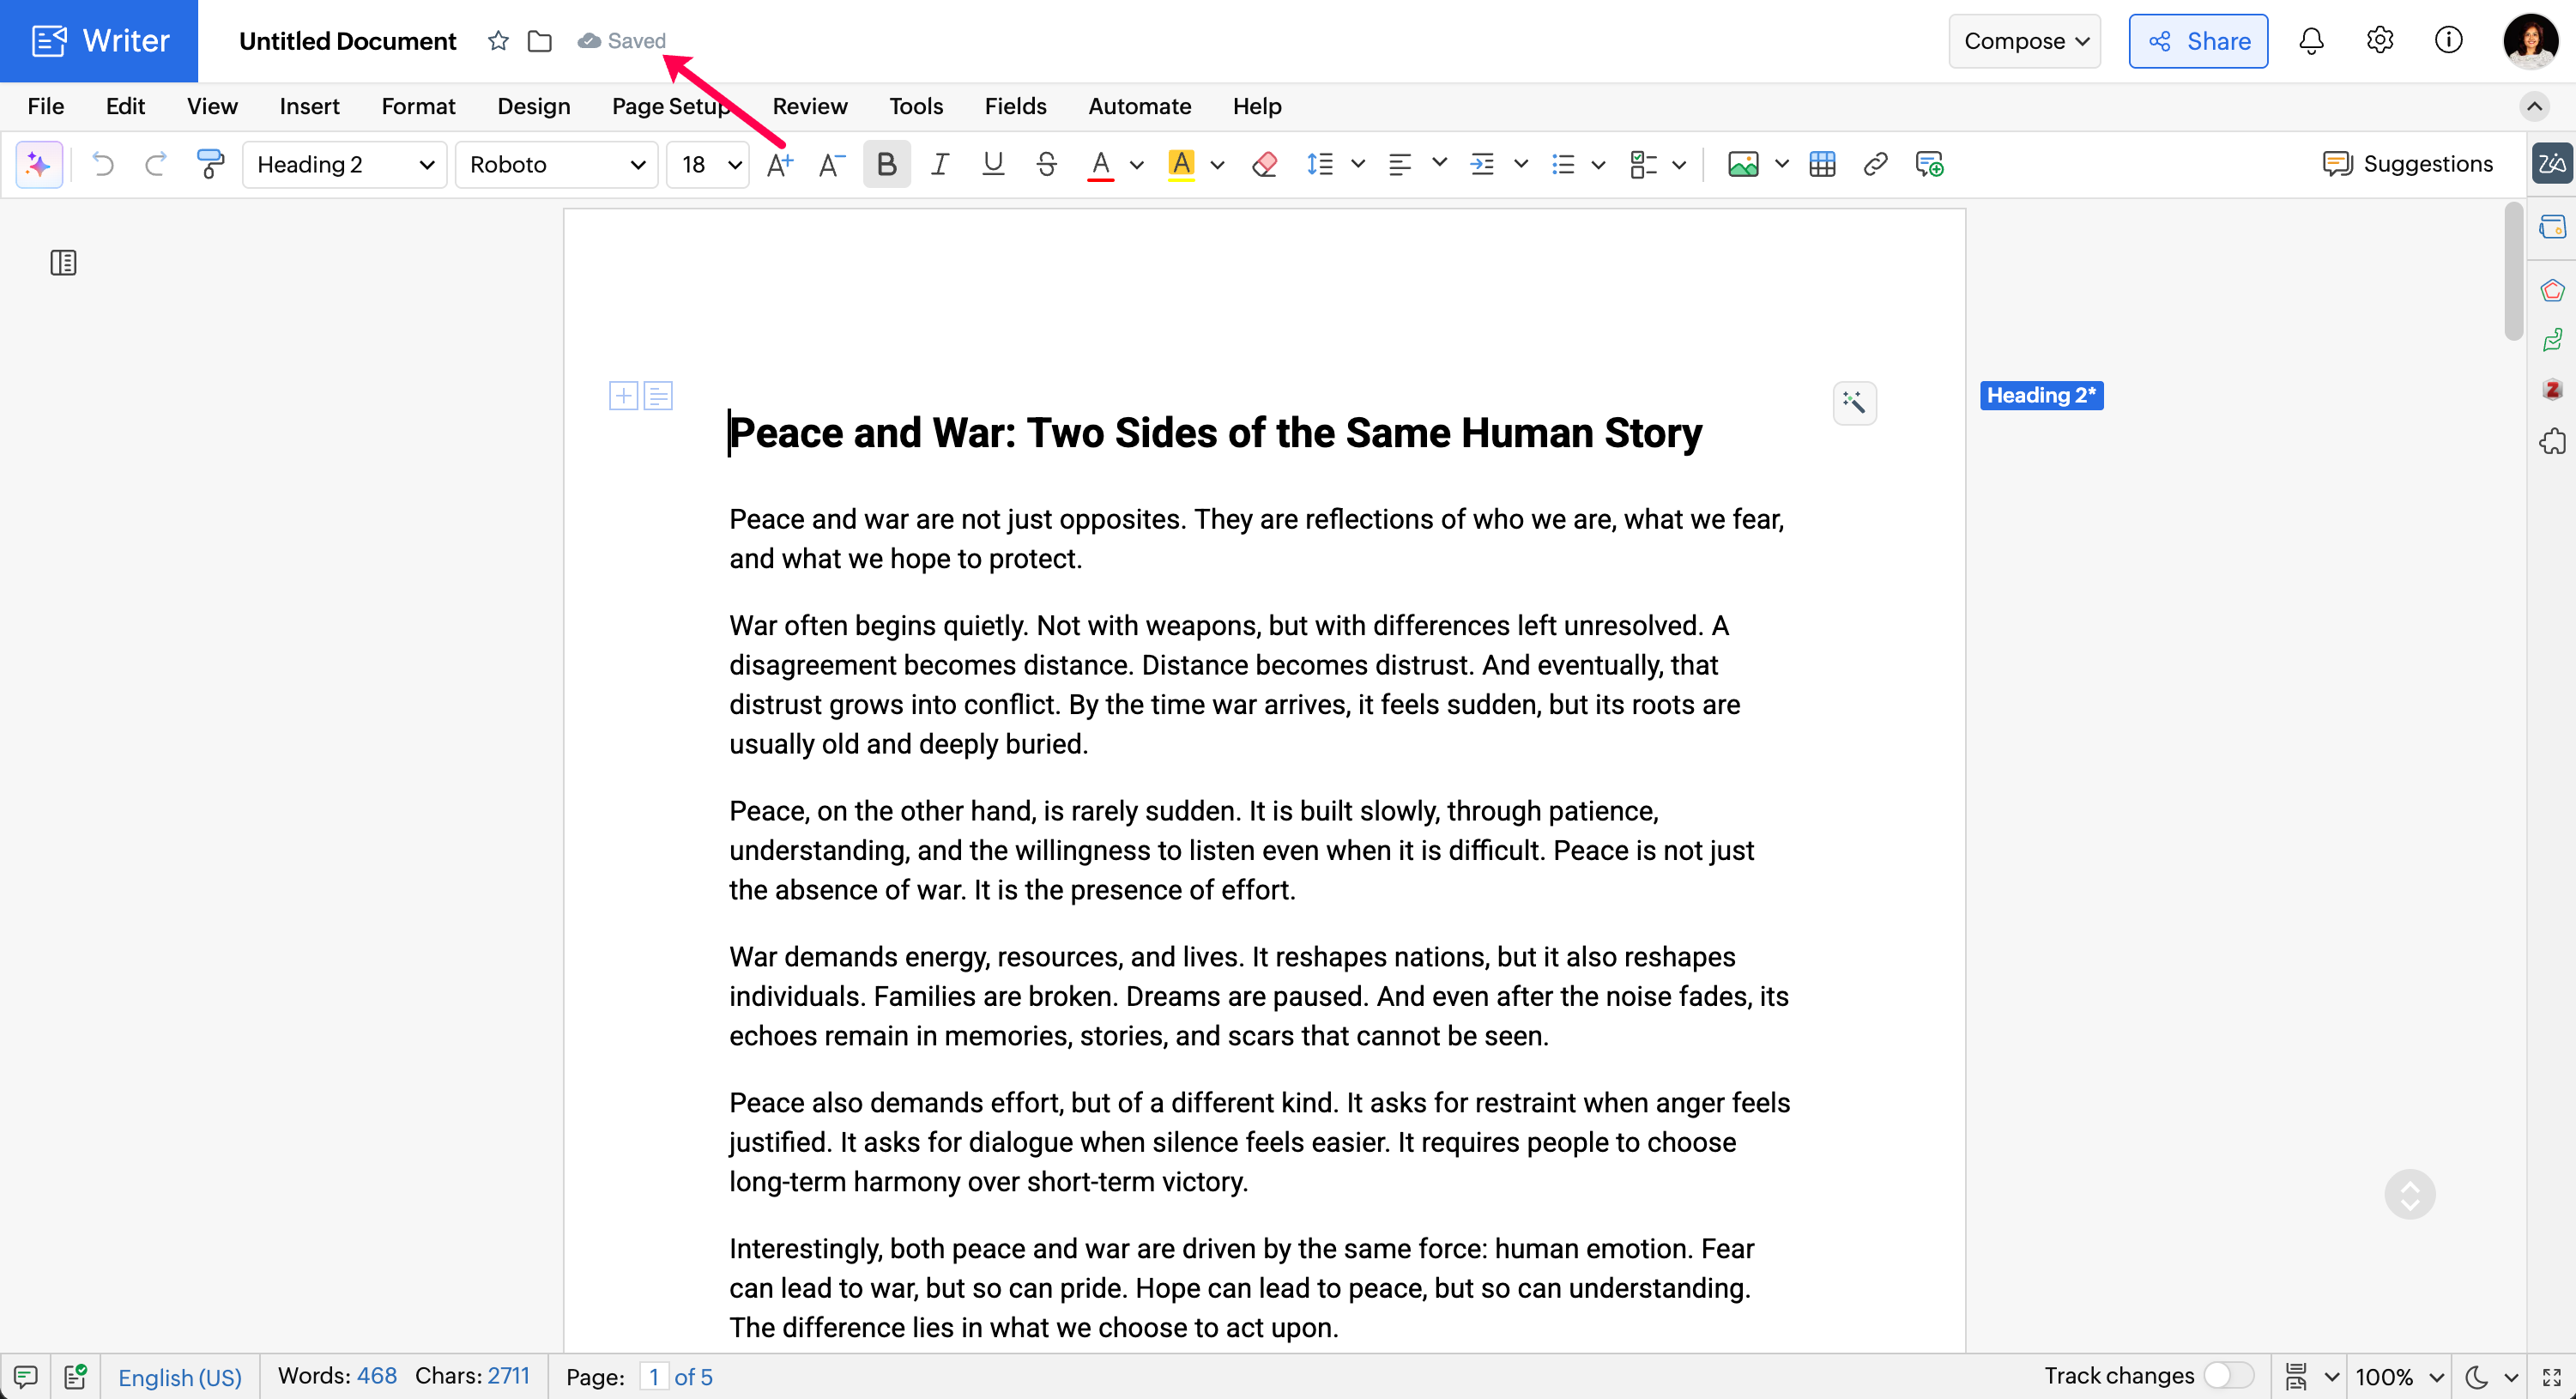Open the Review menu
Screen dimensions: 2576x1399
[809, 106]
